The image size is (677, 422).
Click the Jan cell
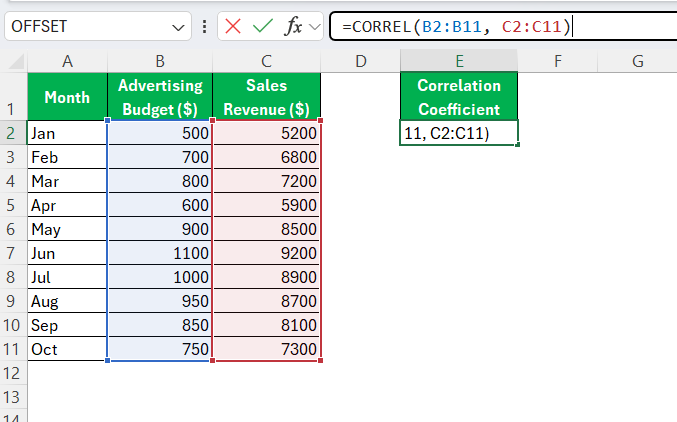pos(67,133)
